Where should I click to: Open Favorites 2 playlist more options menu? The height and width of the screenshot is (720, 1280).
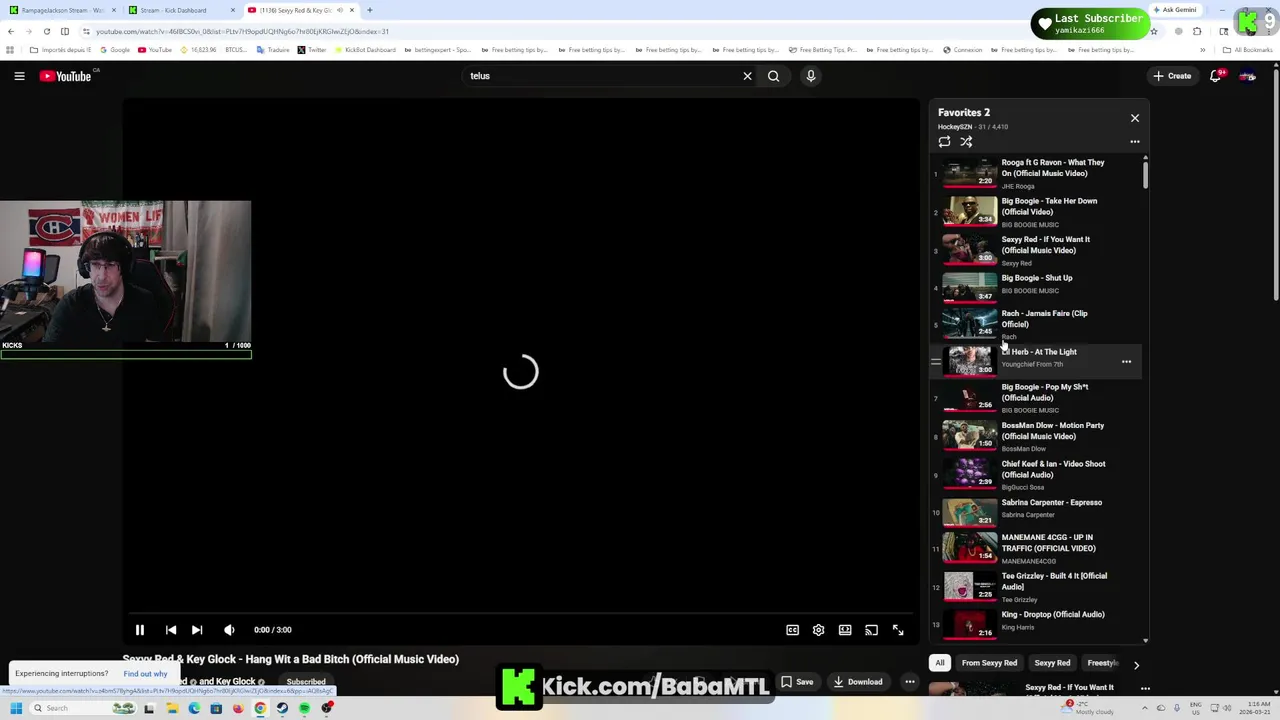point(1135,142)
